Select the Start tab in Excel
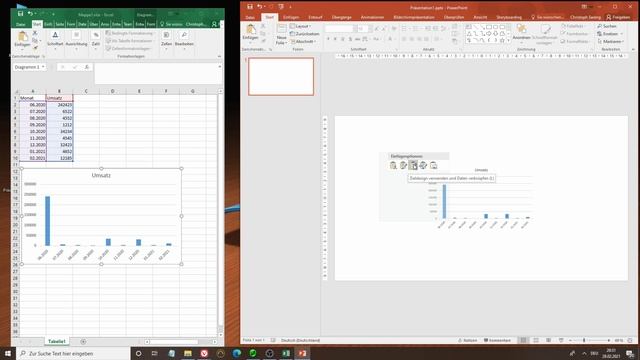640x360 pixels. tap(37, 24)
